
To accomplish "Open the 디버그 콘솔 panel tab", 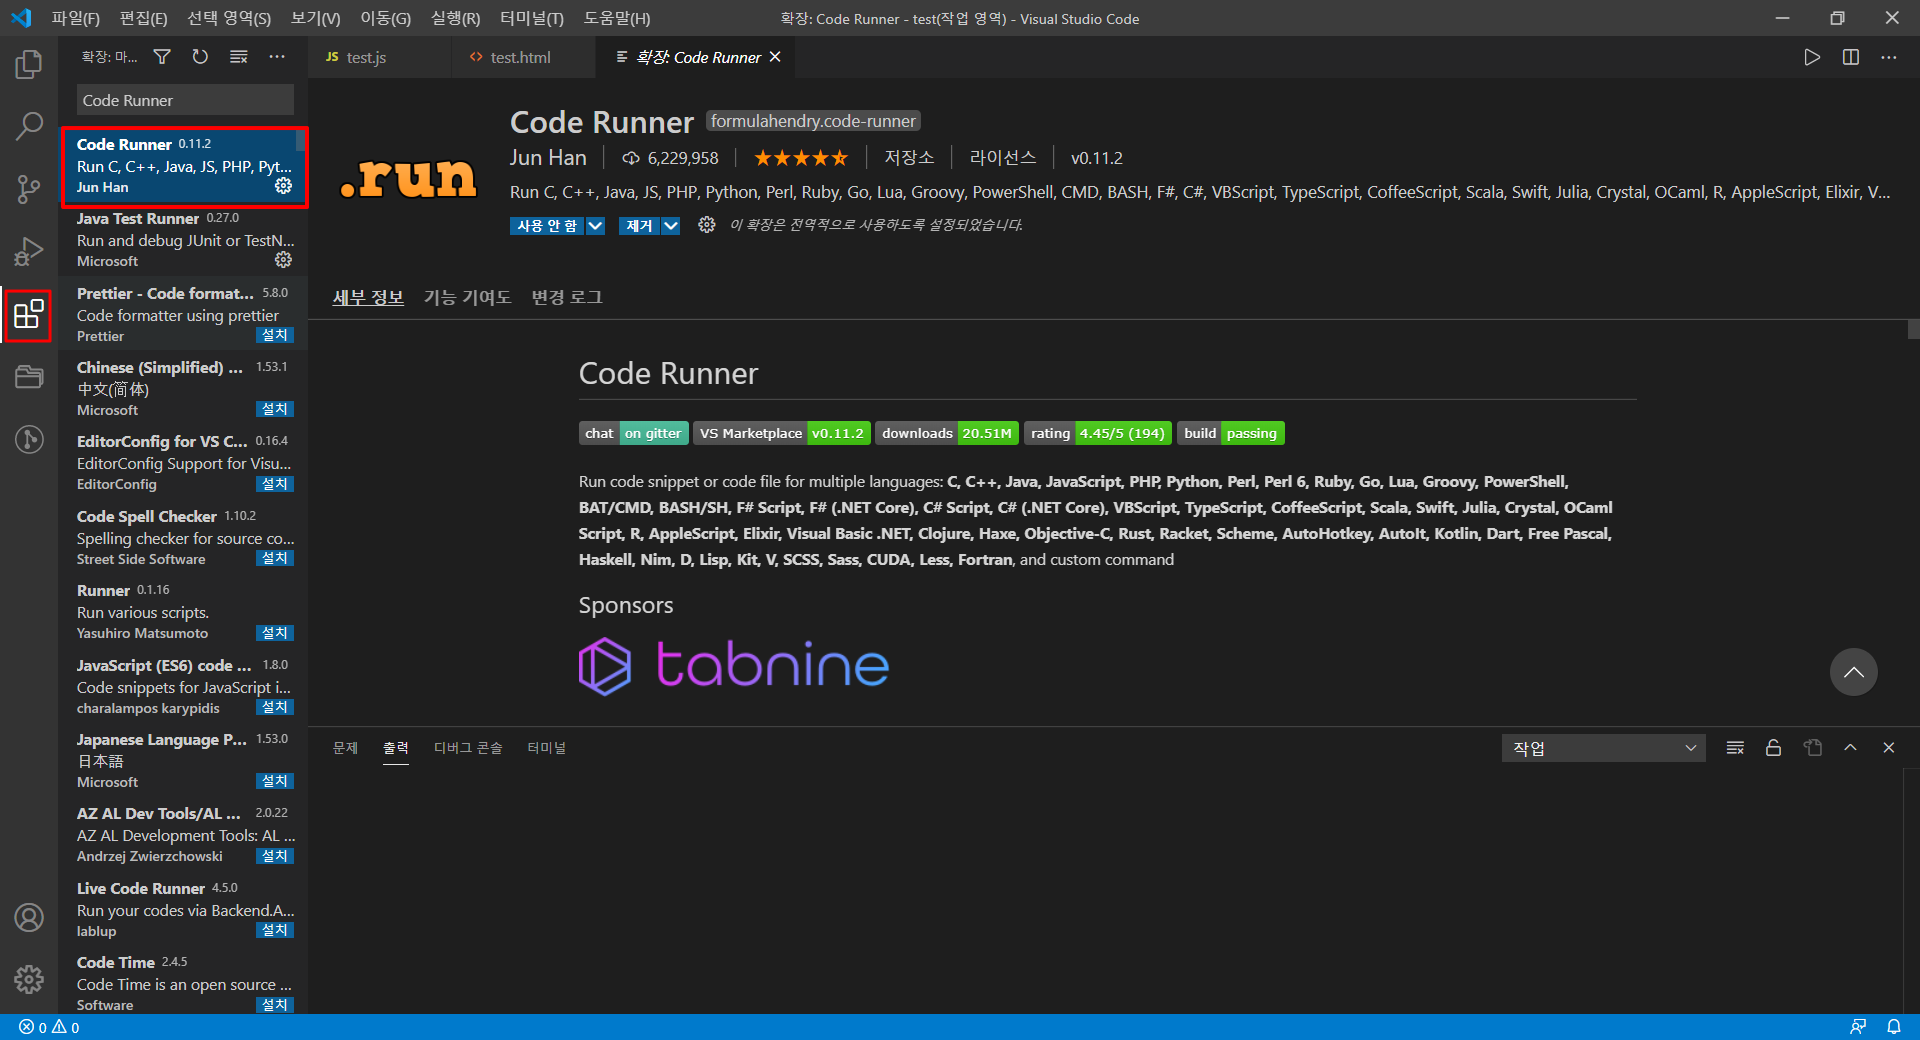I will point(468,748).
